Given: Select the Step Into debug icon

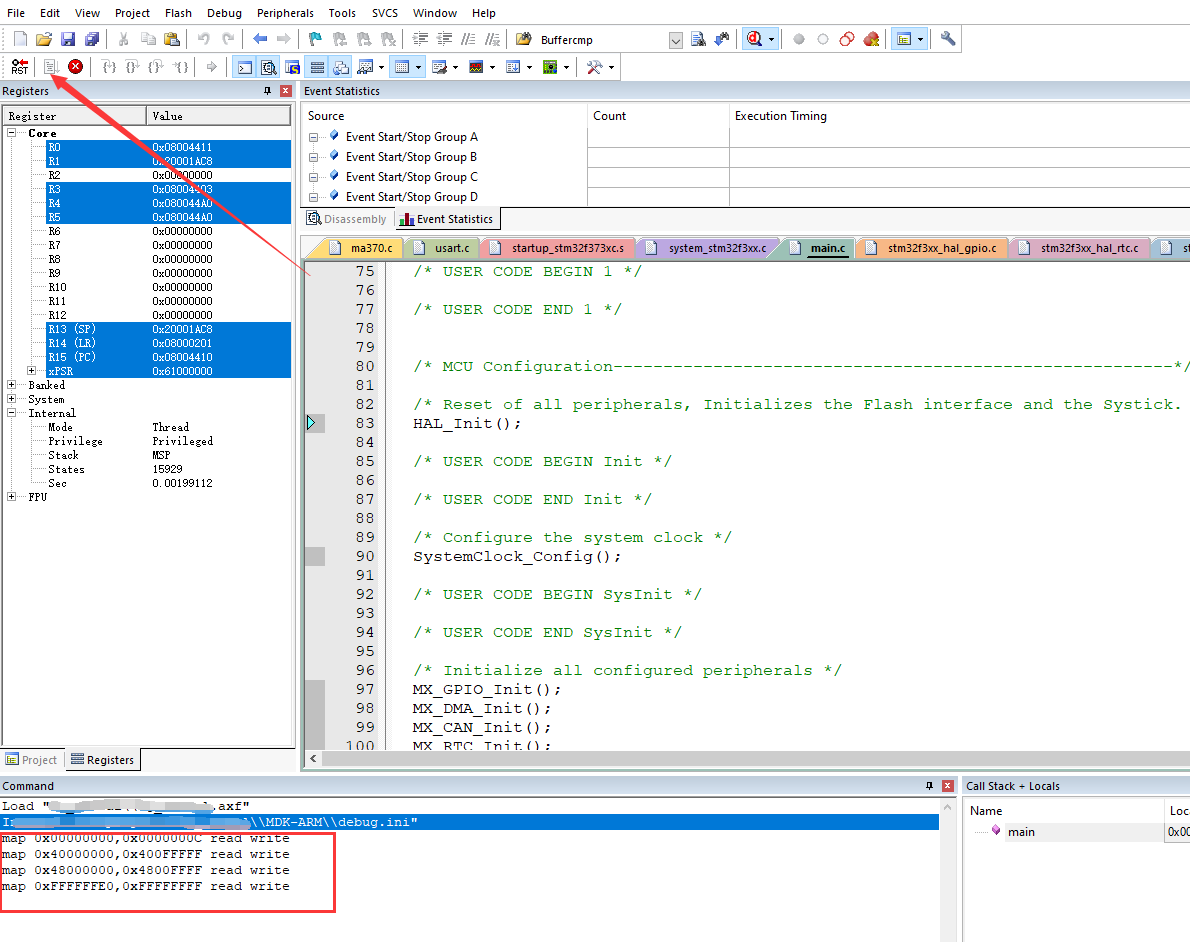Looking at the screenshot, I should (x=109, y=67).
